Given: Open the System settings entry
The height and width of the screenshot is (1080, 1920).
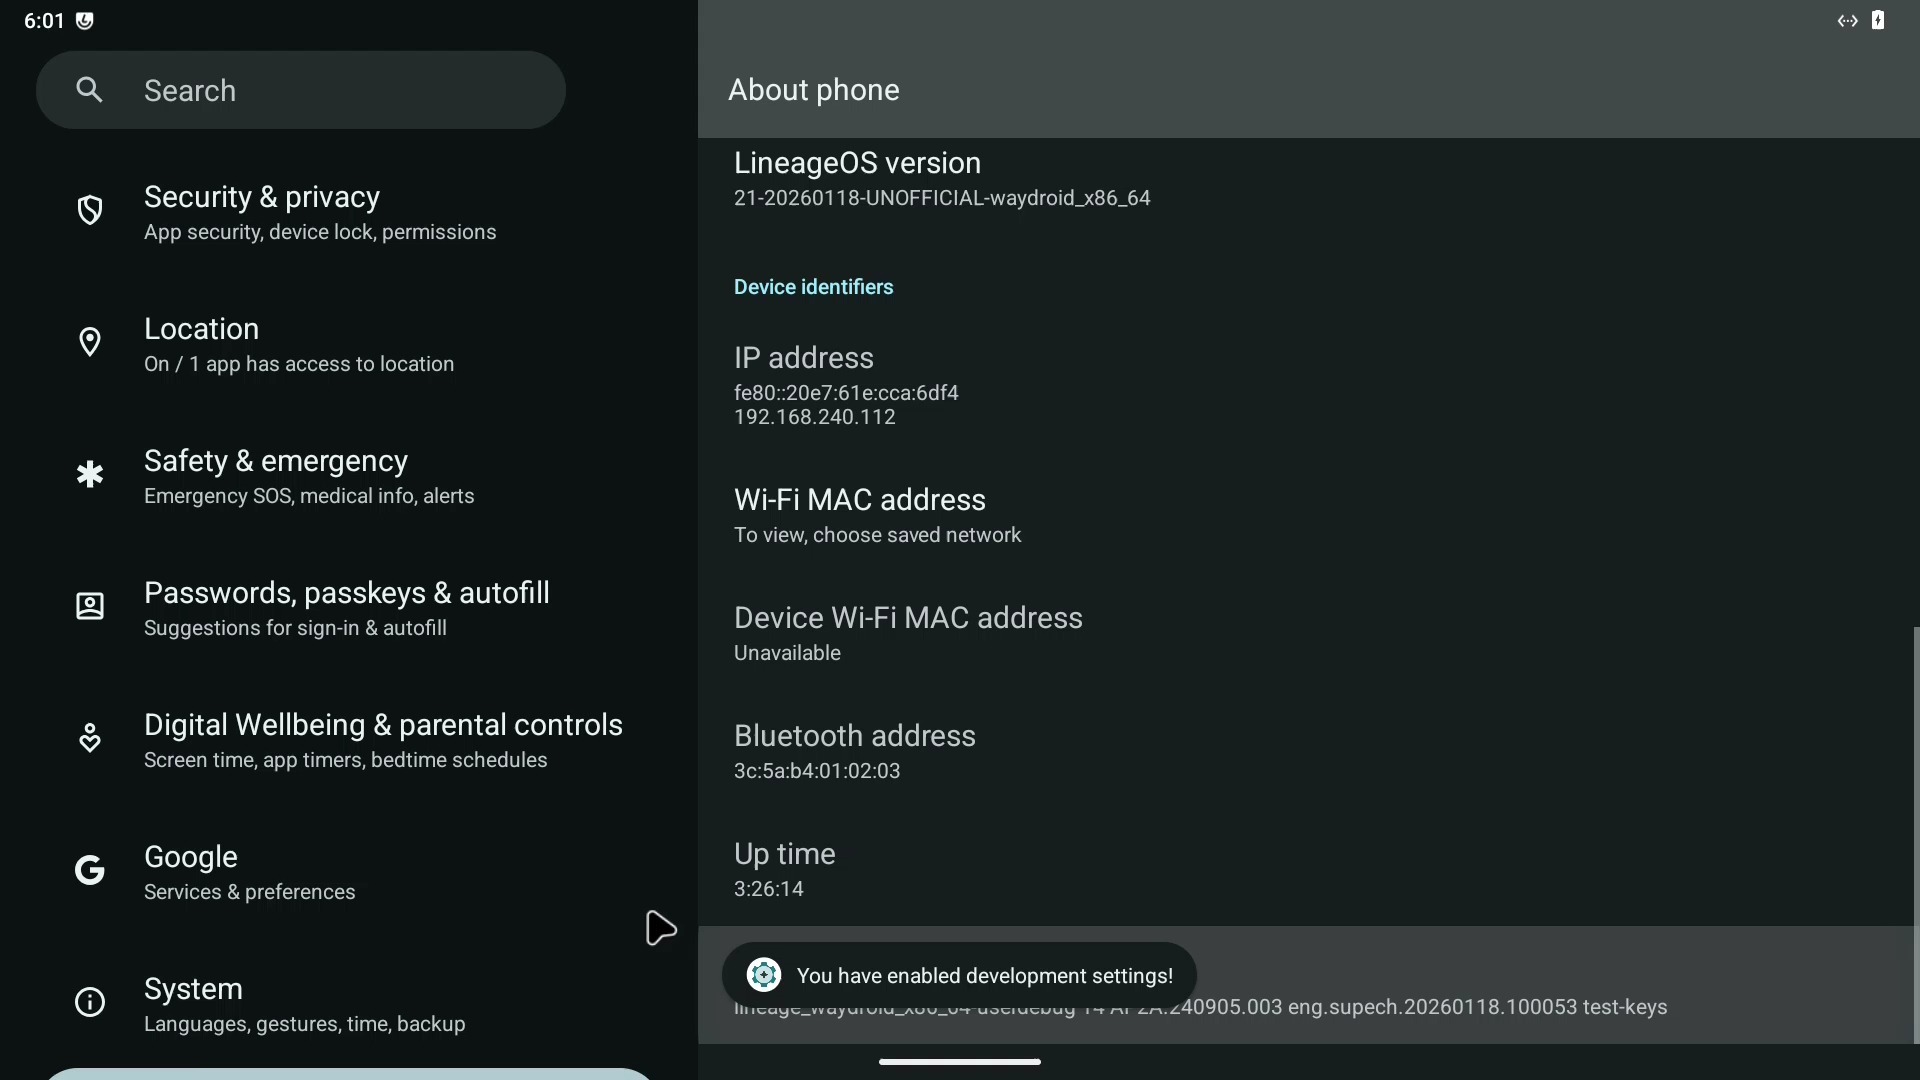Looking at the screenshot, I should (304, 1004).
